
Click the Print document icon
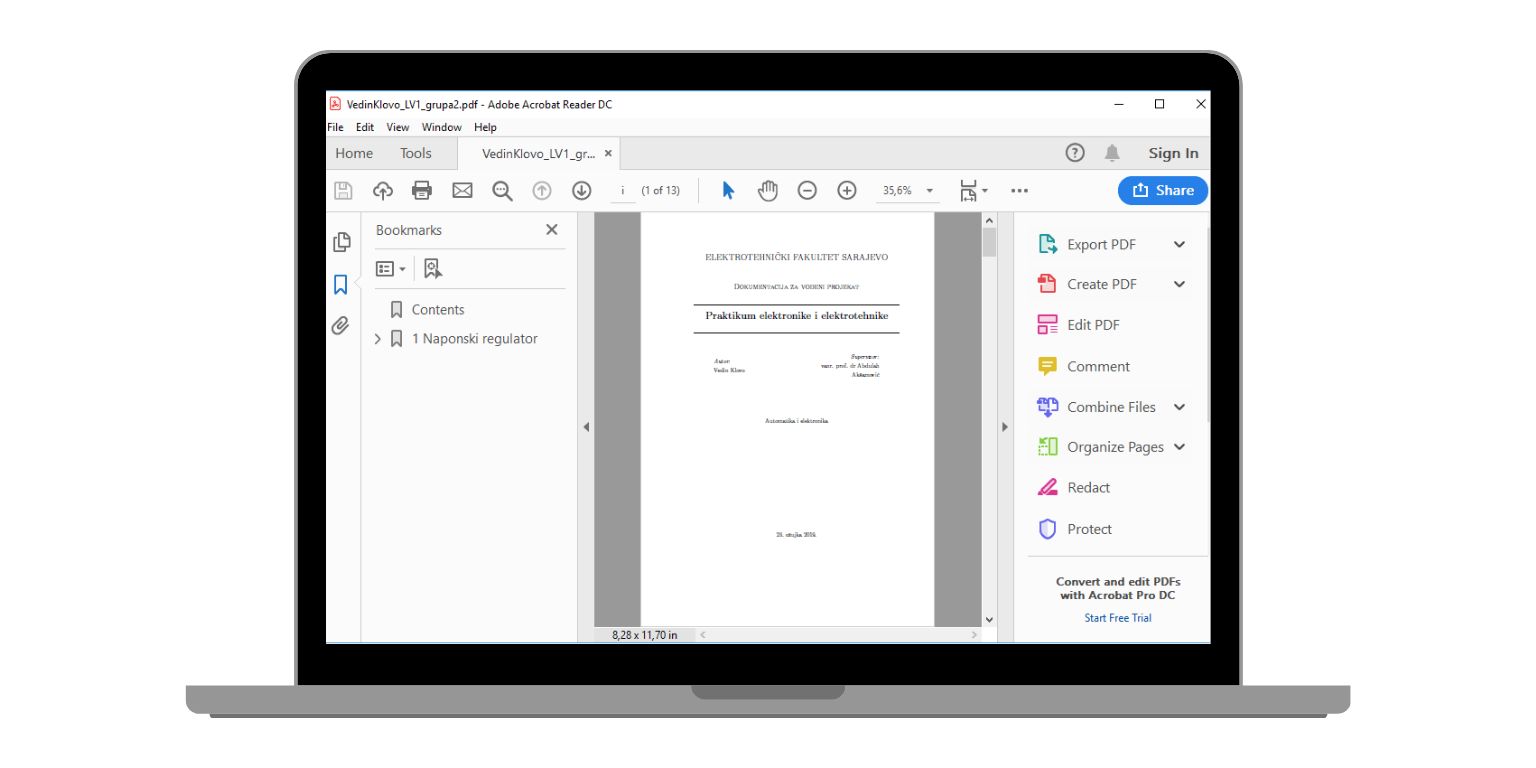[421, 190]
